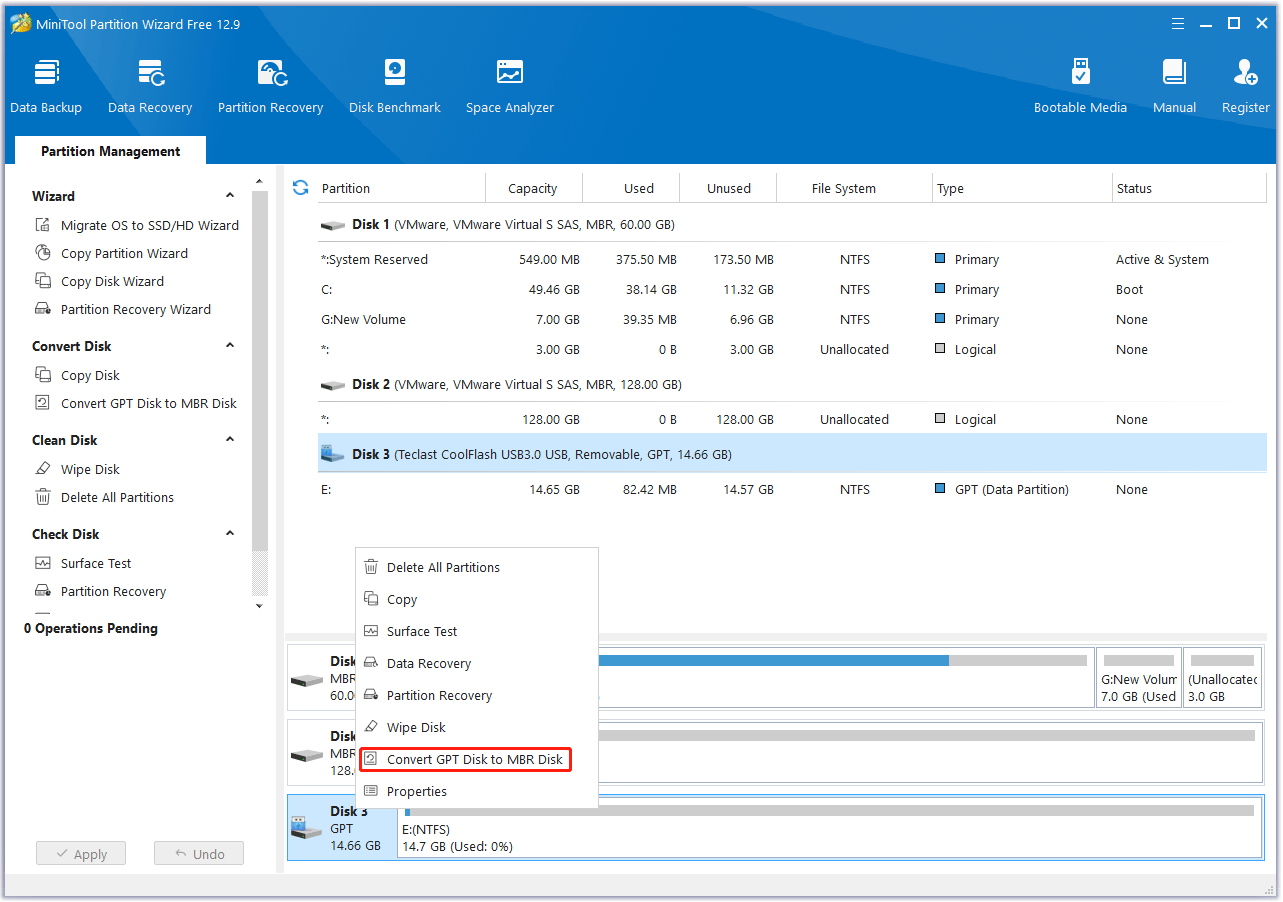The width and height of the screenshot is (1283, 902).
Task: Open Properties from context menu
Action: coord(477,791)
